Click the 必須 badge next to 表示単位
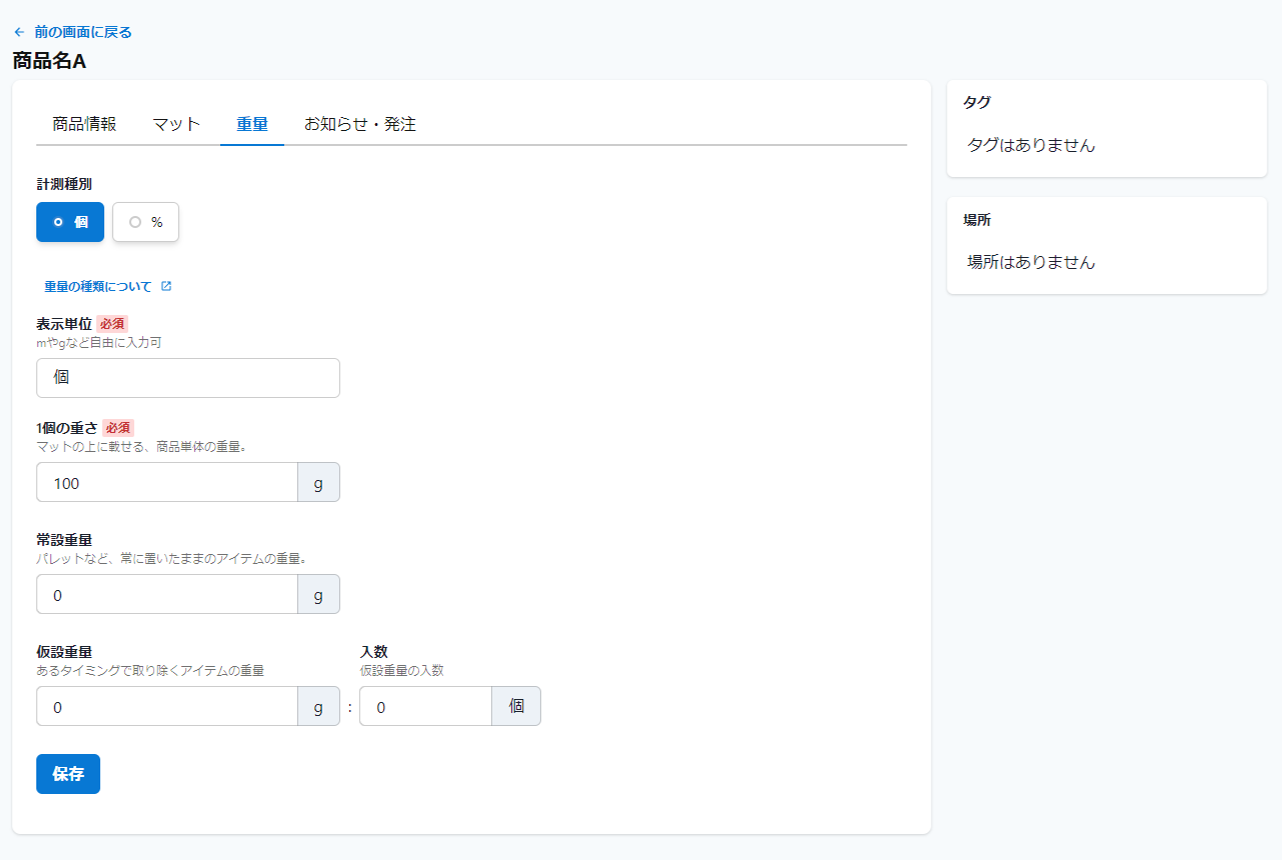This screenshot has height=860, width=1282. click(113, 324)
